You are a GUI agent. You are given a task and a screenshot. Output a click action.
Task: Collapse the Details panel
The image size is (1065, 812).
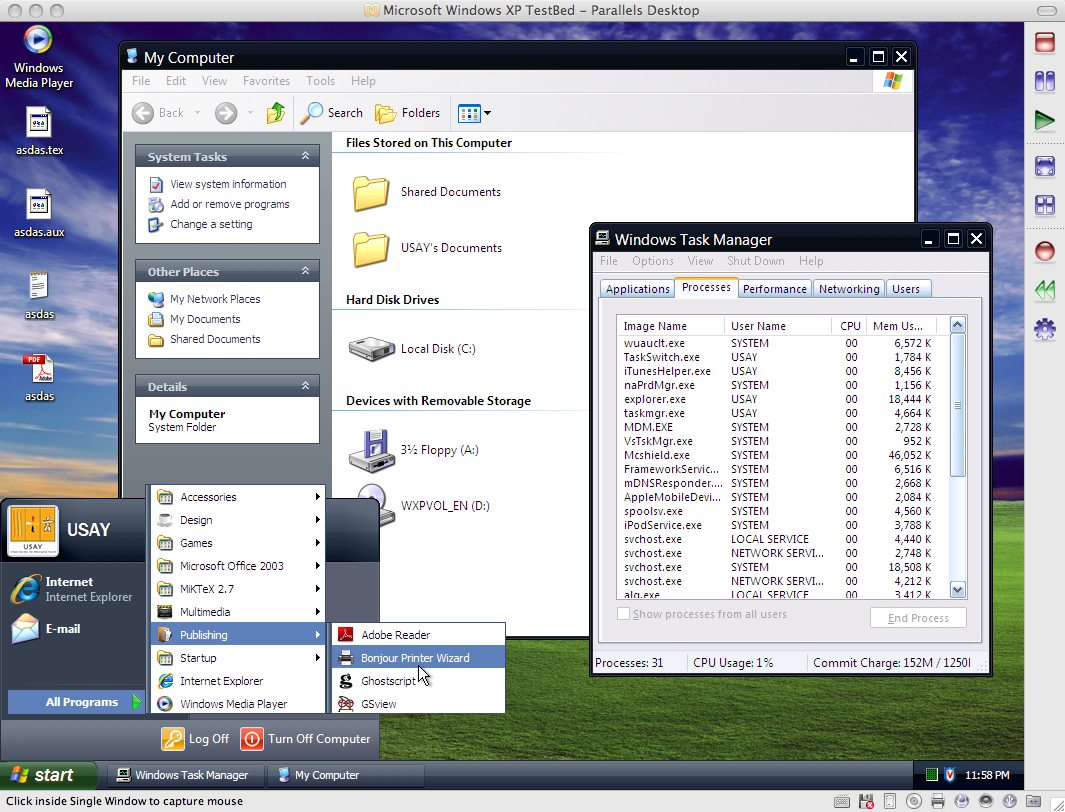[x=306, y=386]
